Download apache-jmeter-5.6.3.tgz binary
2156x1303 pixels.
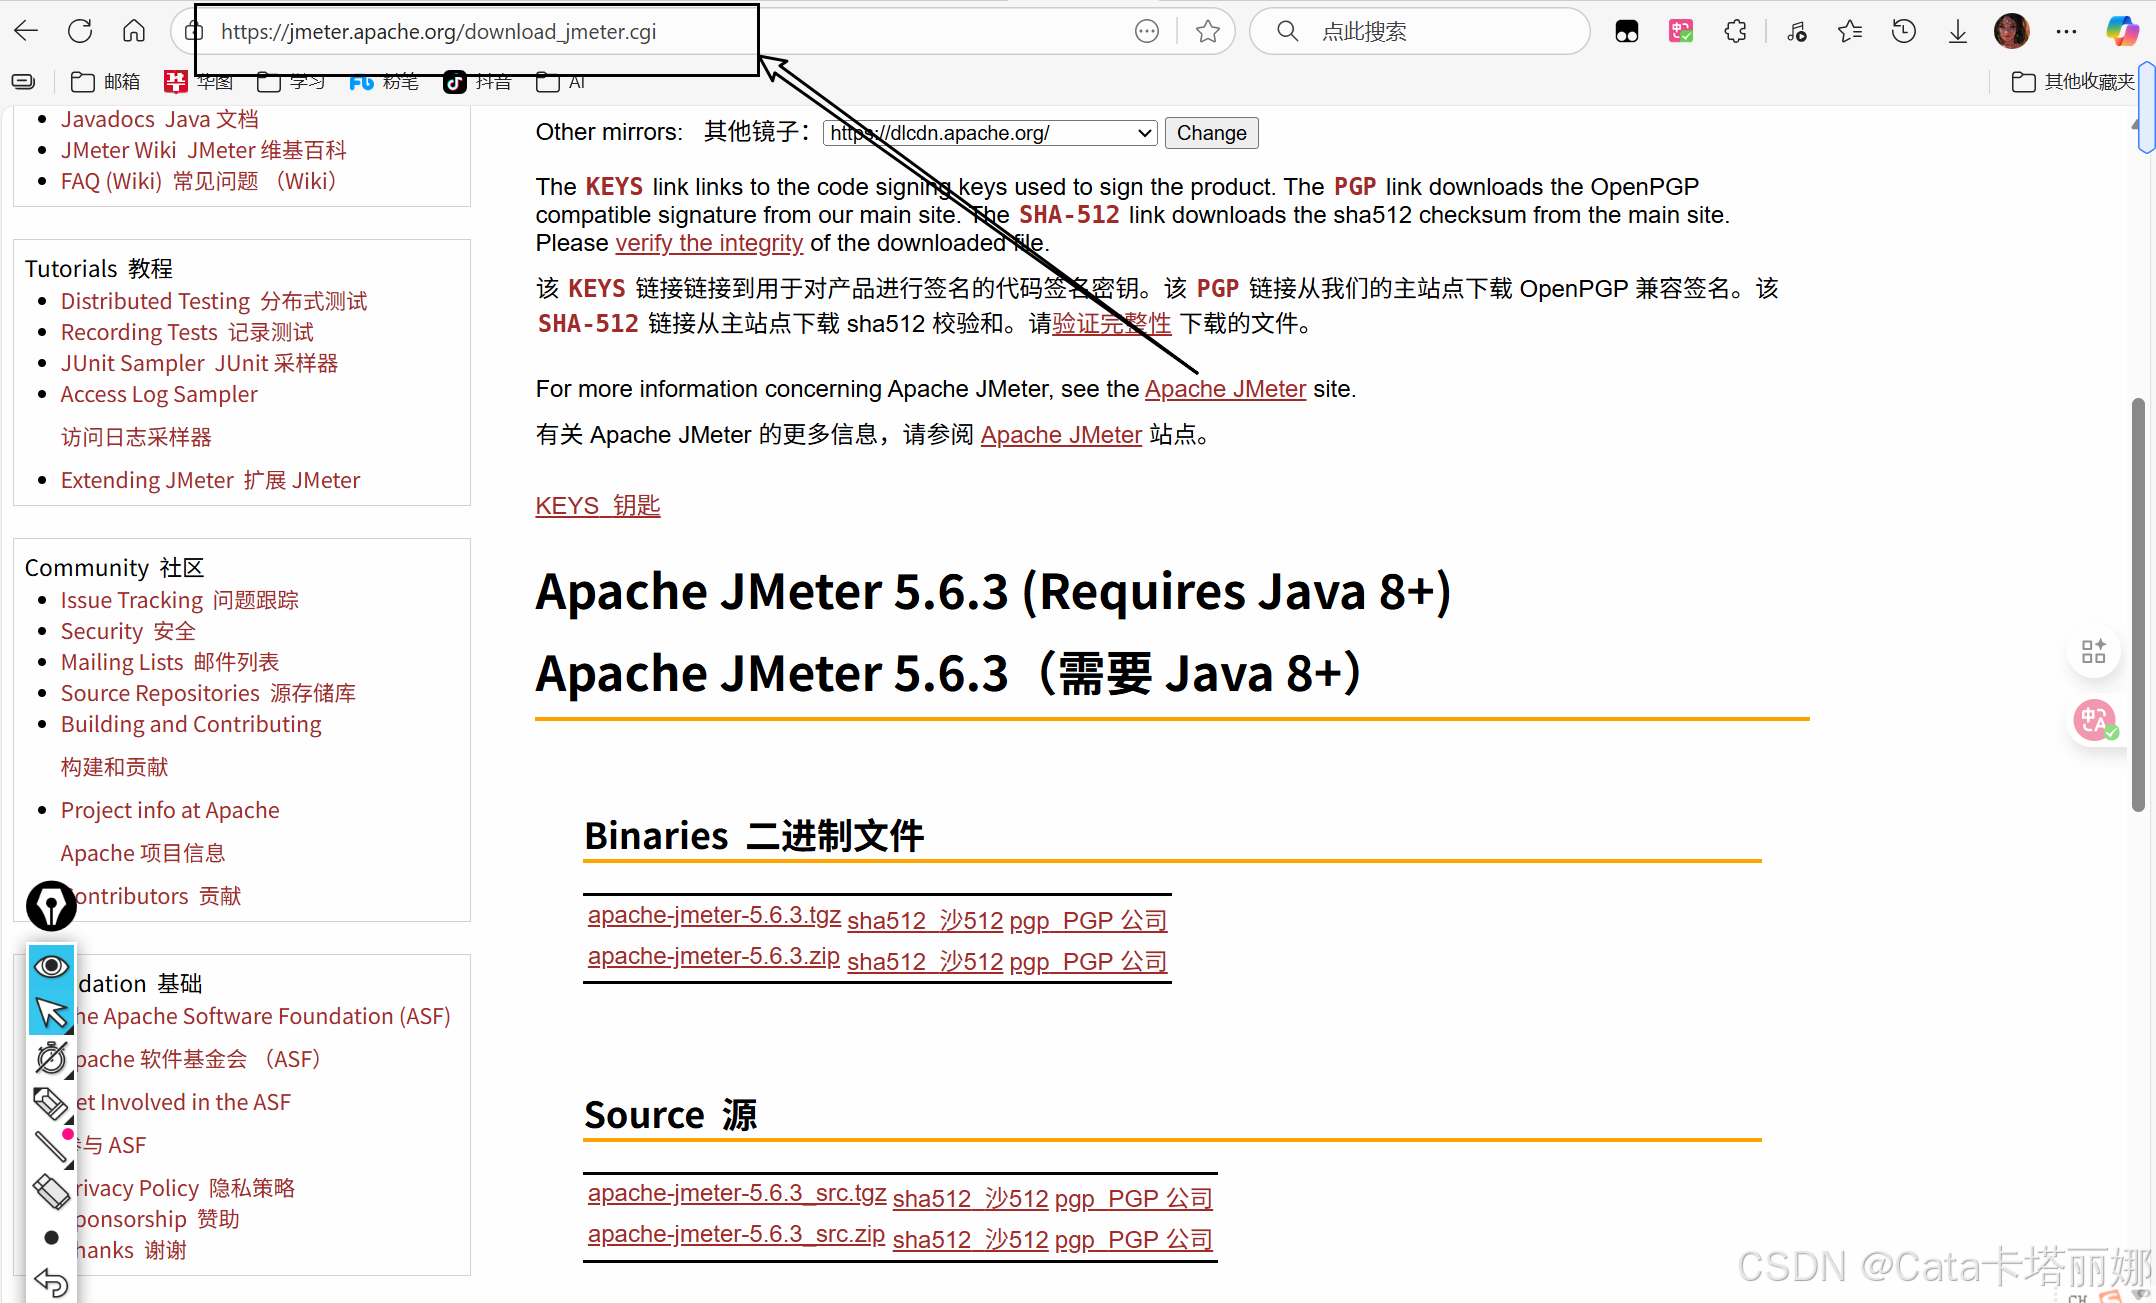pyautogui.click(x=714, y=915)
